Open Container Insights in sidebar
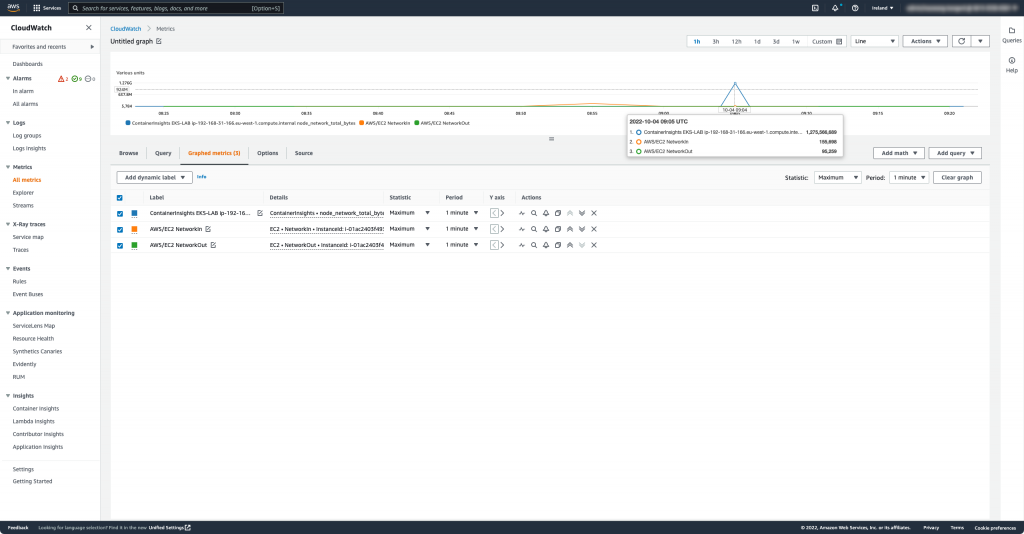This screenshot has height=534, width=1024. [x=36, y=409]
